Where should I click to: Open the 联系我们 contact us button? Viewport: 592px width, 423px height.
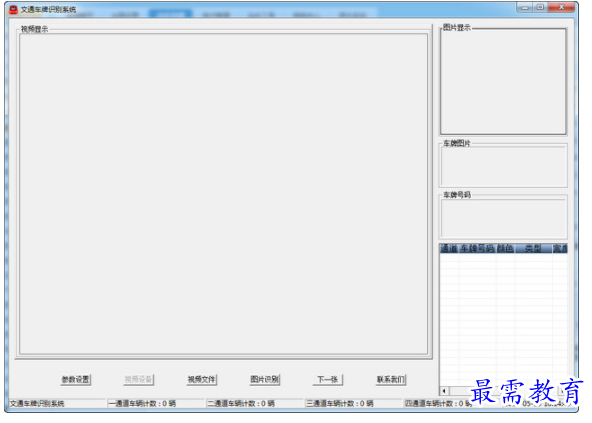[x=391, y=379]
